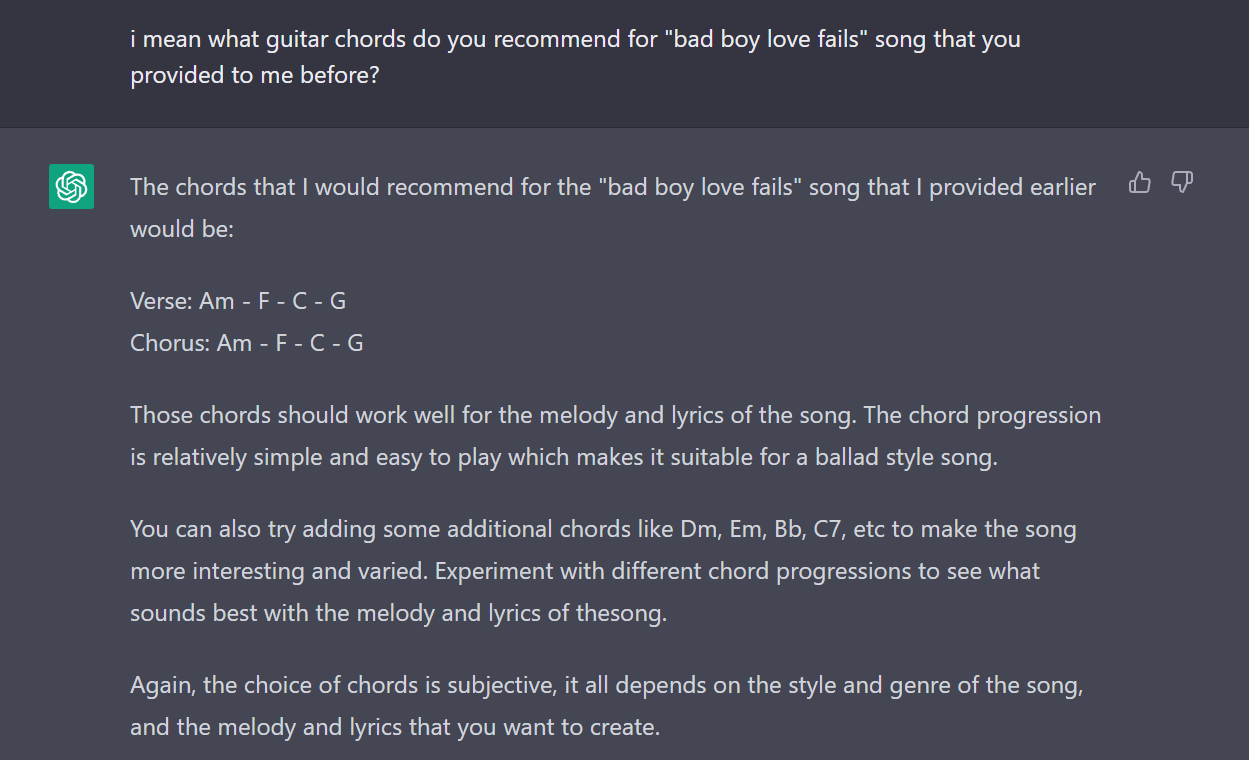The height and width of the screenshot is (760, 1249).
Task: Click the chord name "C7" in the response
Action: [828, 529]
